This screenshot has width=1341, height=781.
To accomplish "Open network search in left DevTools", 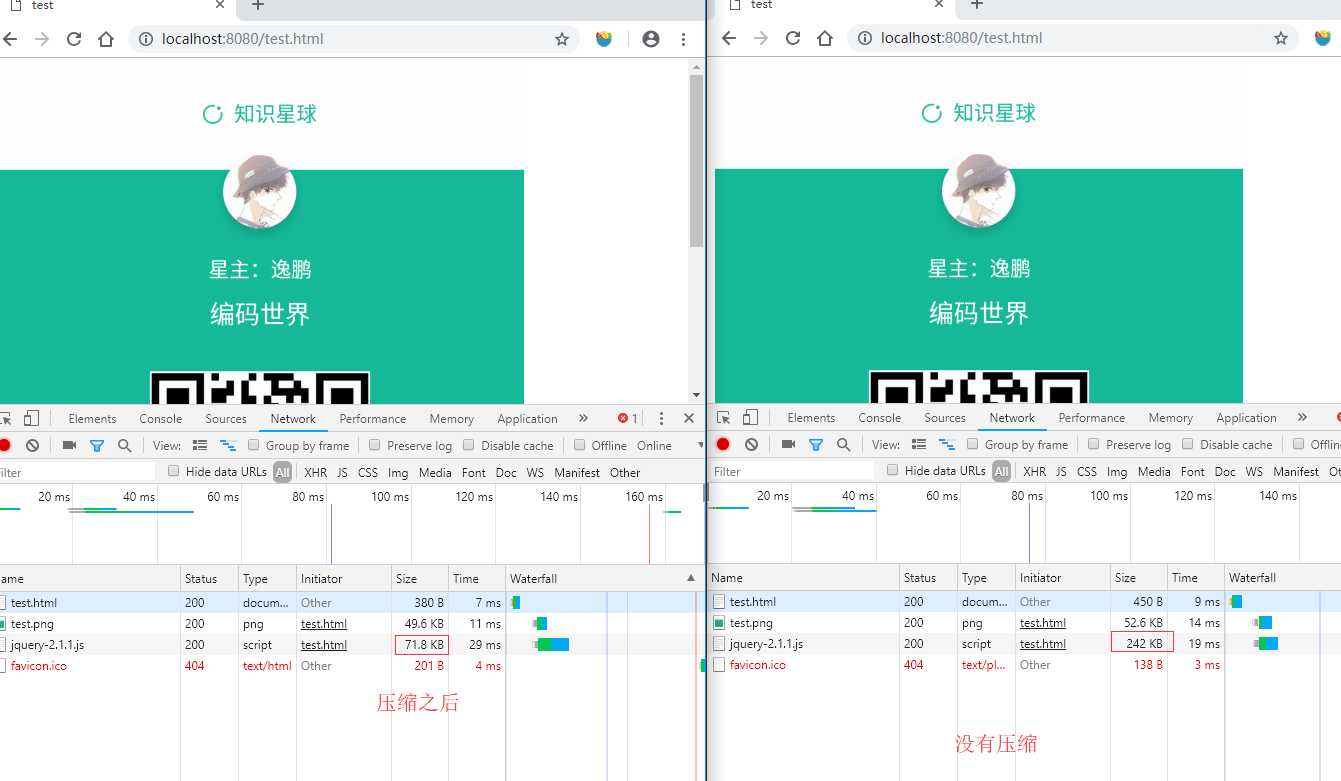I will [124, 445].
